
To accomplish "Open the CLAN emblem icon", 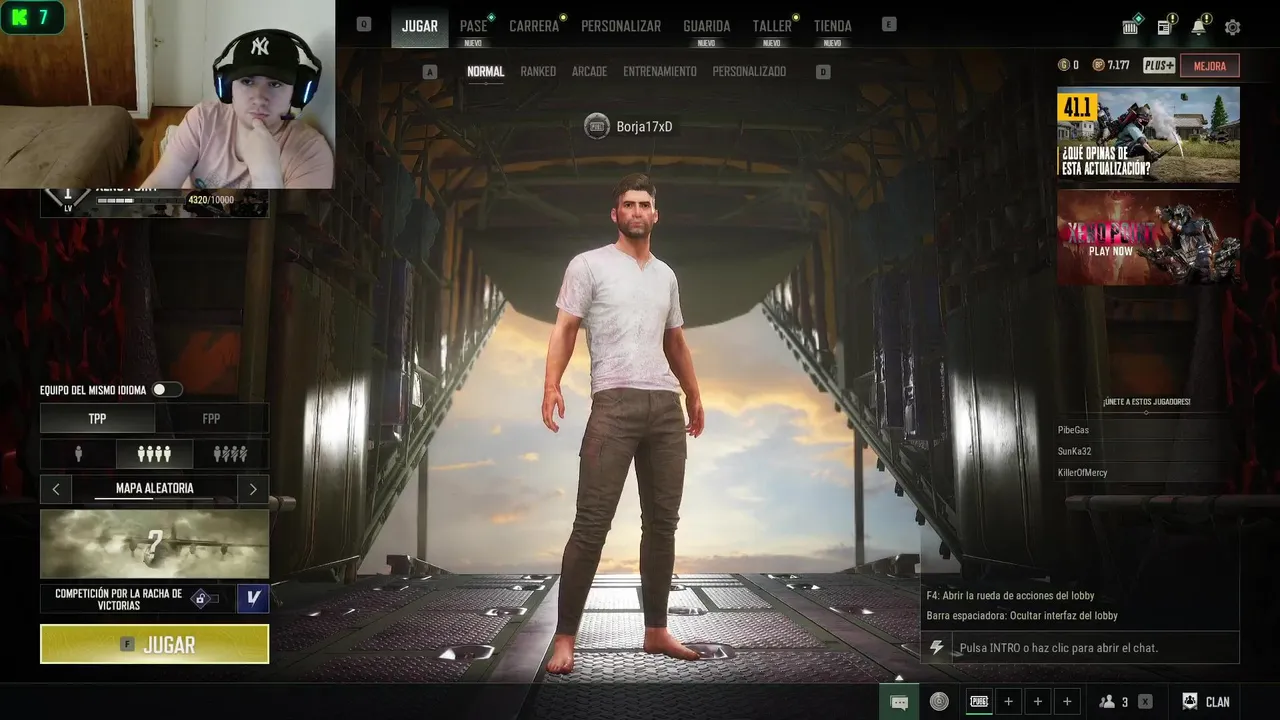I will (x=1190, y=702).
